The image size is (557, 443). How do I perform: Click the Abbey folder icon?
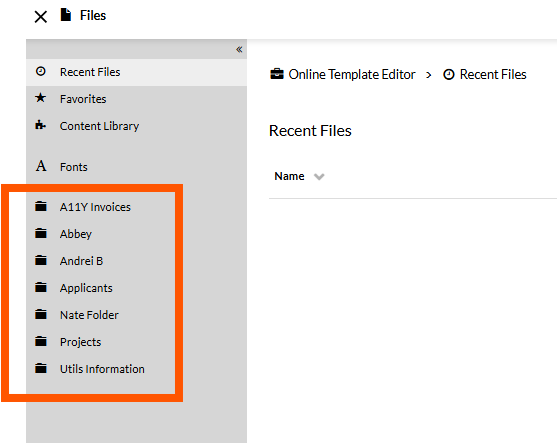pyautogui.click(x=41, y=233)
